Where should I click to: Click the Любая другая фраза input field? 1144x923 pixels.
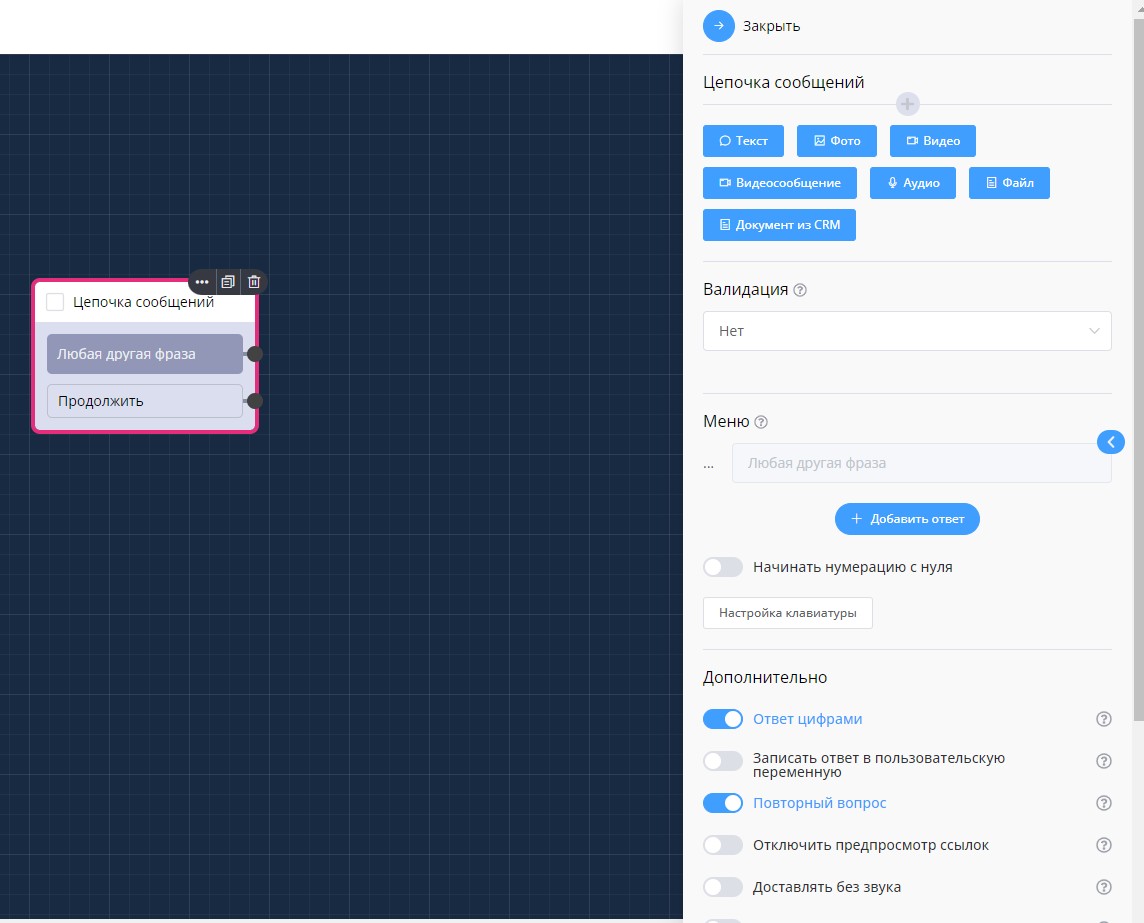click(921, 463)
